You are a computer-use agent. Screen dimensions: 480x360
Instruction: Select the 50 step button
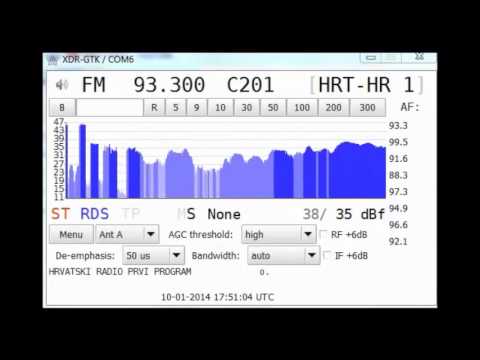[x=273, y=108]
